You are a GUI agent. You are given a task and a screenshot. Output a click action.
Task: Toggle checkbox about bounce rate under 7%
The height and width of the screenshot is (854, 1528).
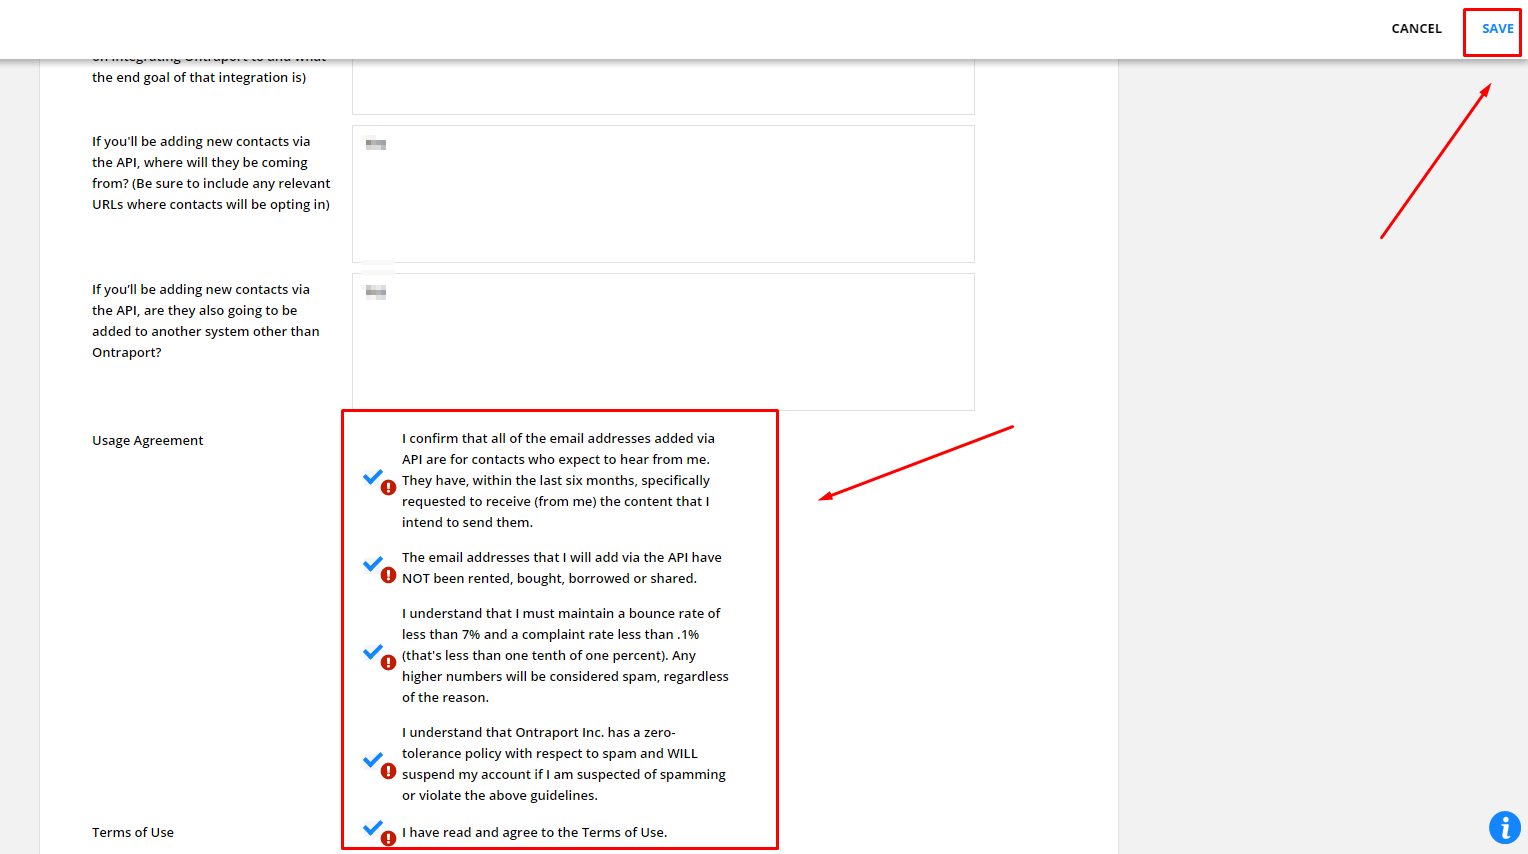coord(373,652)
